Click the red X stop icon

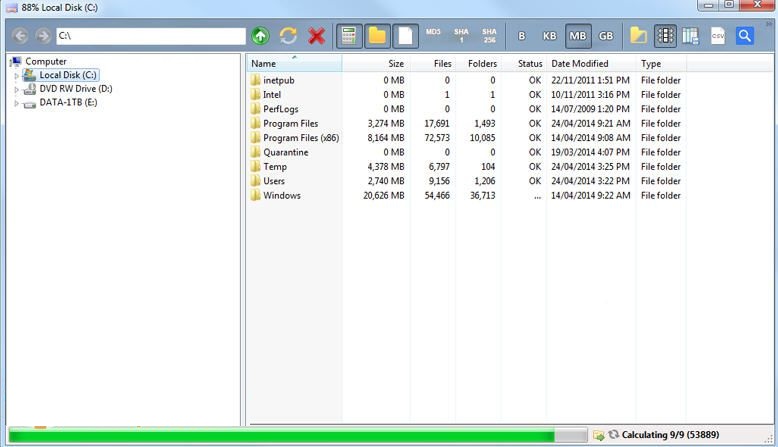point(317,36)
